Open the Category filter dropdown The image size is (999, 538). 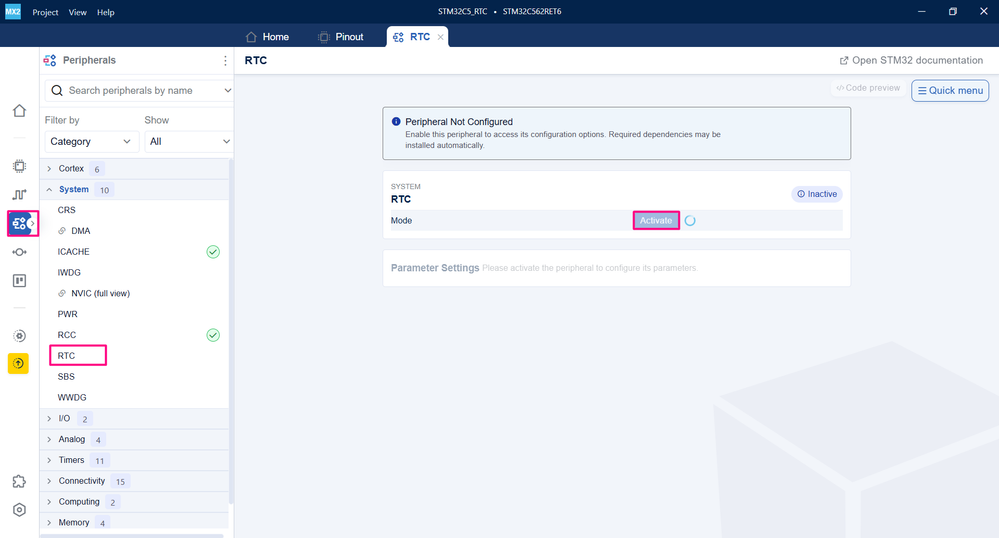[91, 142]
